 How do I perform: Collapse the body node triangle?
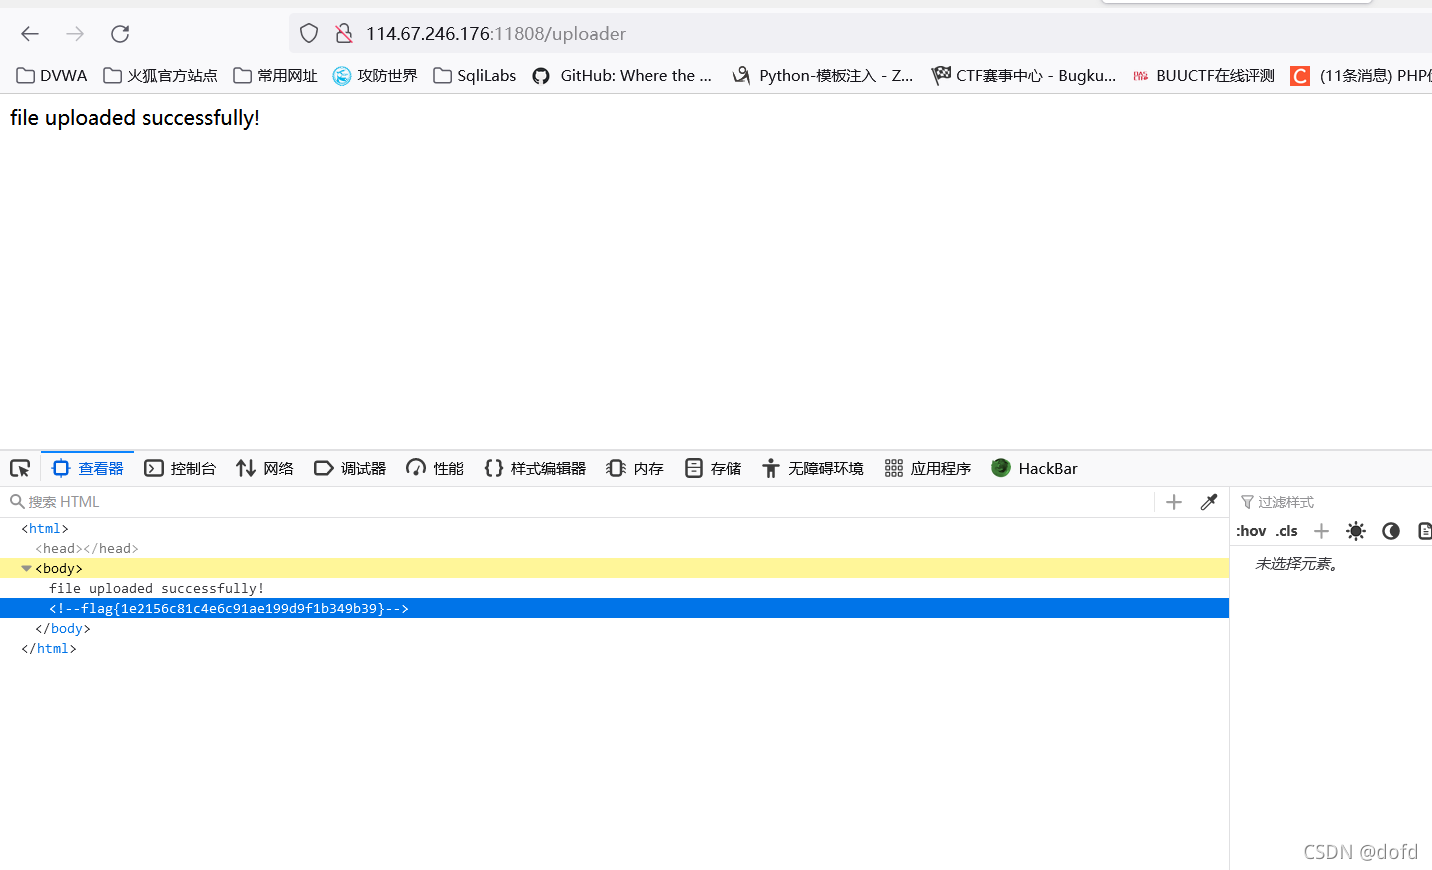point(26,568)
